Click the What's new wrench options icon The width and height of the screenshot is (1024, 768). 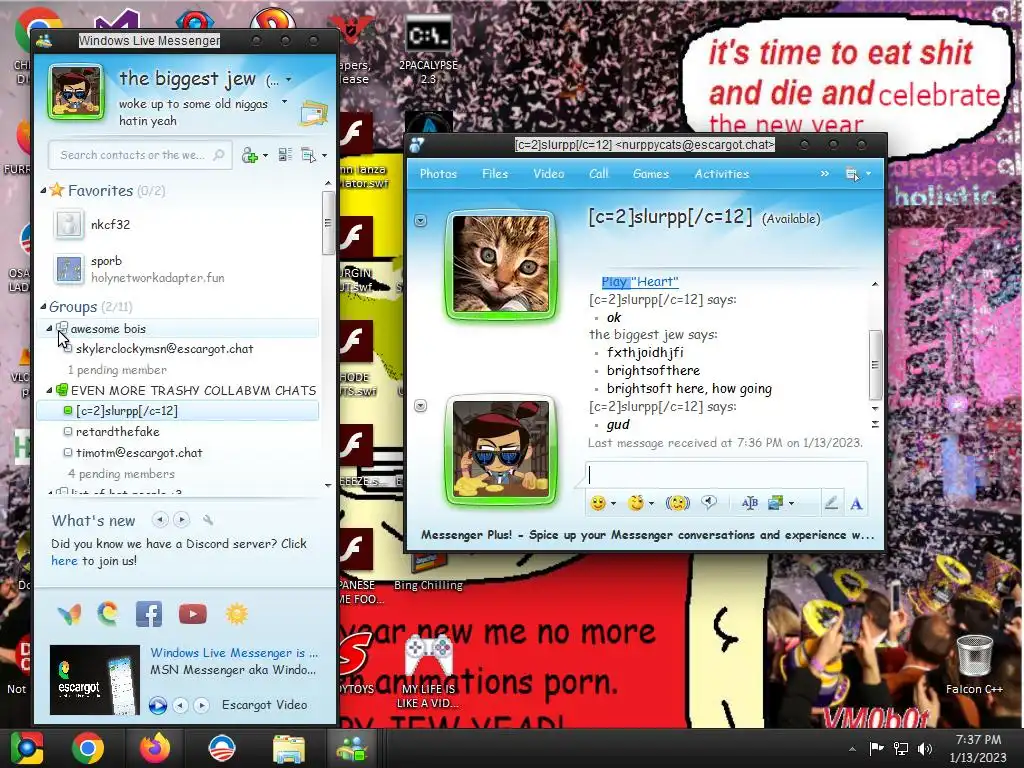pos(208,520)
